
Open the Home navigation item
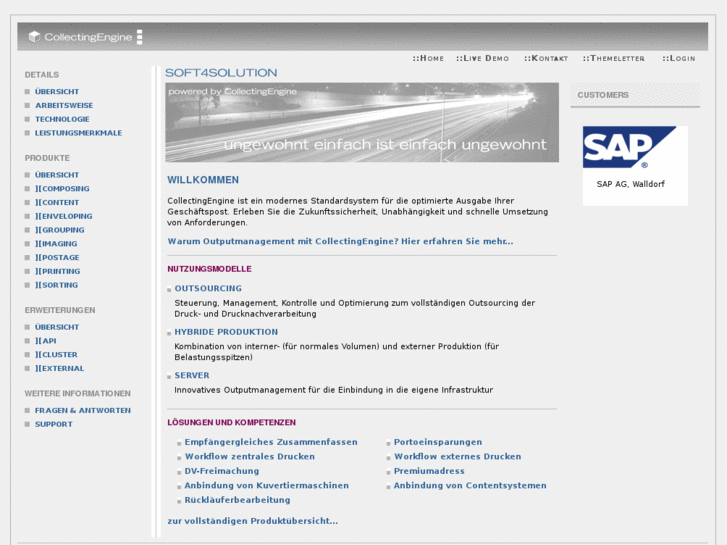pyautogui.click(x=428, y=58)
